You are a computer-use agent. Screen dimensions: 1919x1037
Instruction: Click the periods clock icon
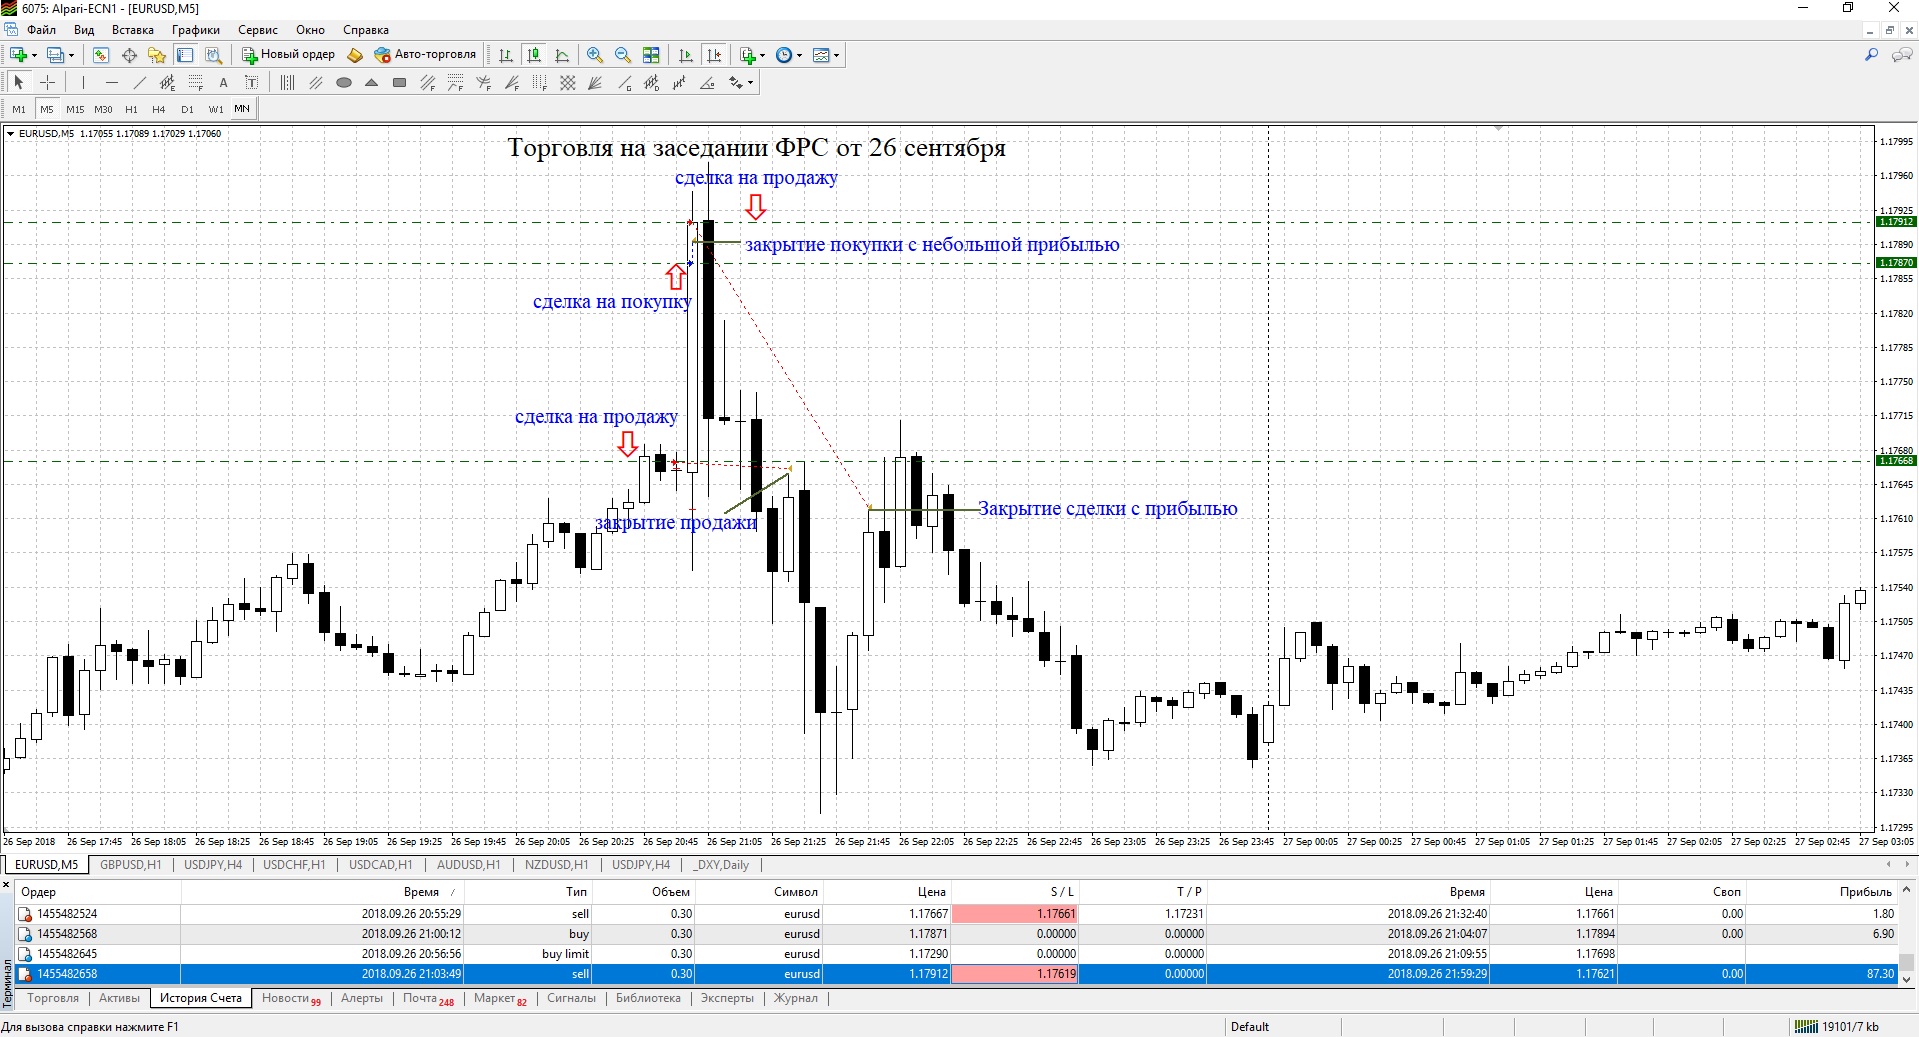(x=784, y=55)
